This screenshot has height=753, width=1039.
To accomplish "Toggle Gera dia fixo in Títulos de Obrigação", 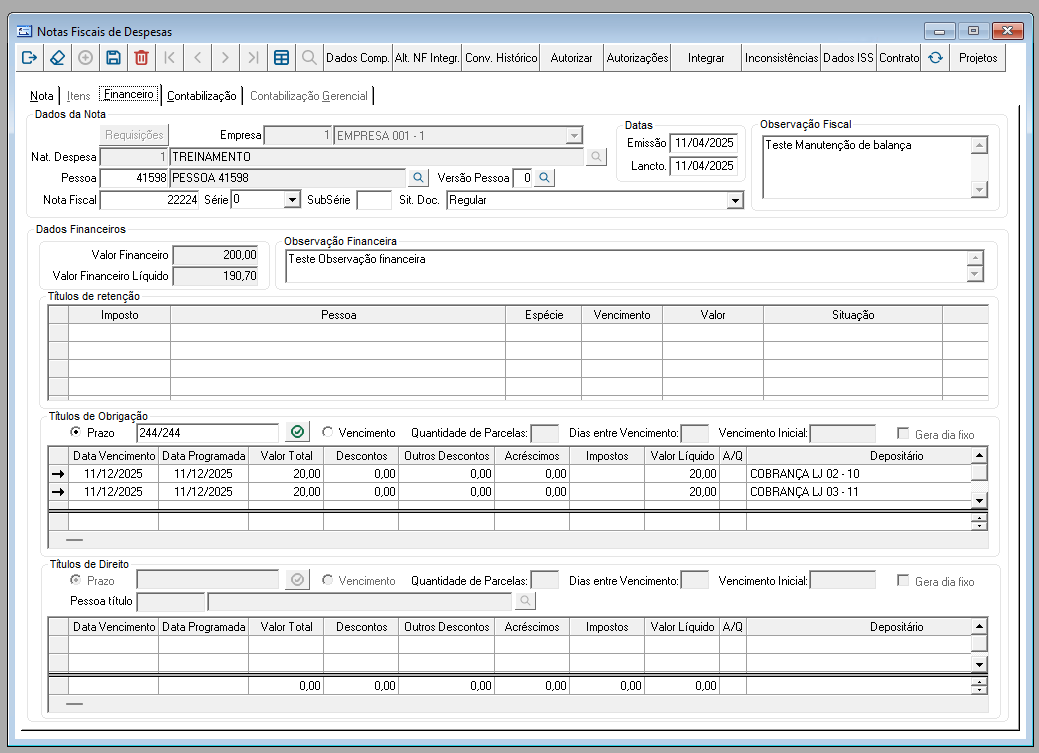I will click(x=902, y=434).
